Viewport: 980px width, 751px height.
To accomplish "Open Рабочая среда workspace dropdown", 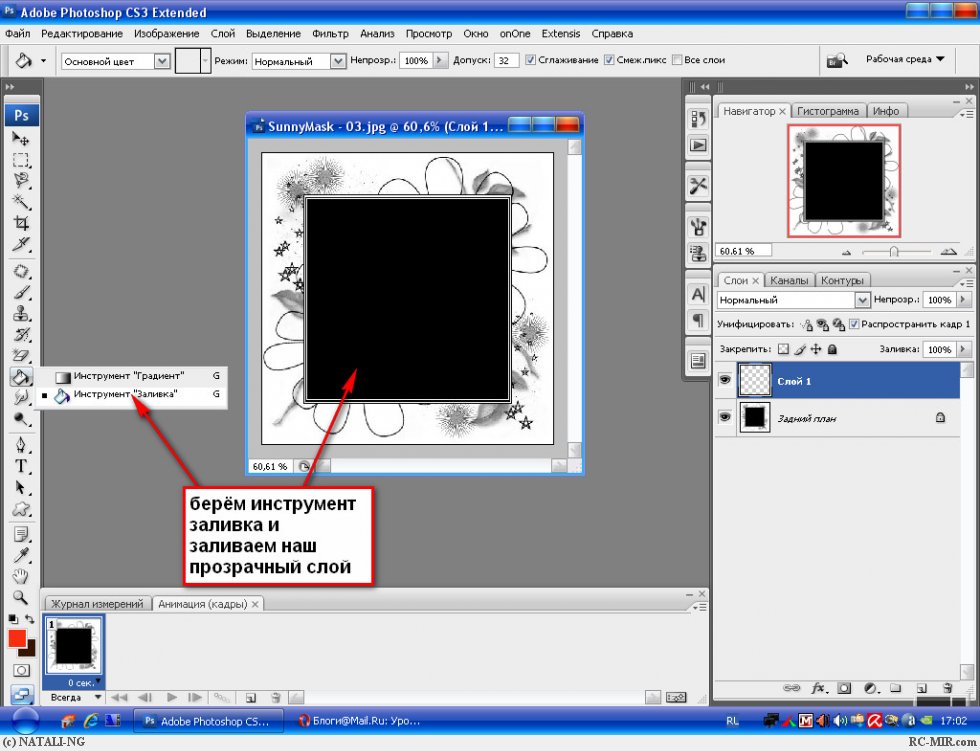I will point(905,59).
